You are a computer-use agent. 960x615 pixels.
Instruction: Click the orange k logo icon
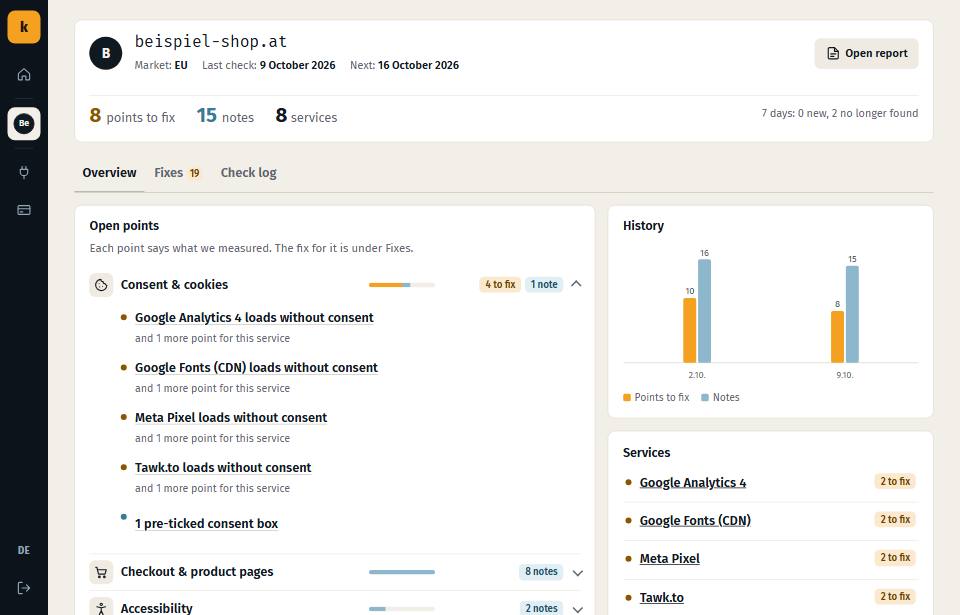click(24, 27)
